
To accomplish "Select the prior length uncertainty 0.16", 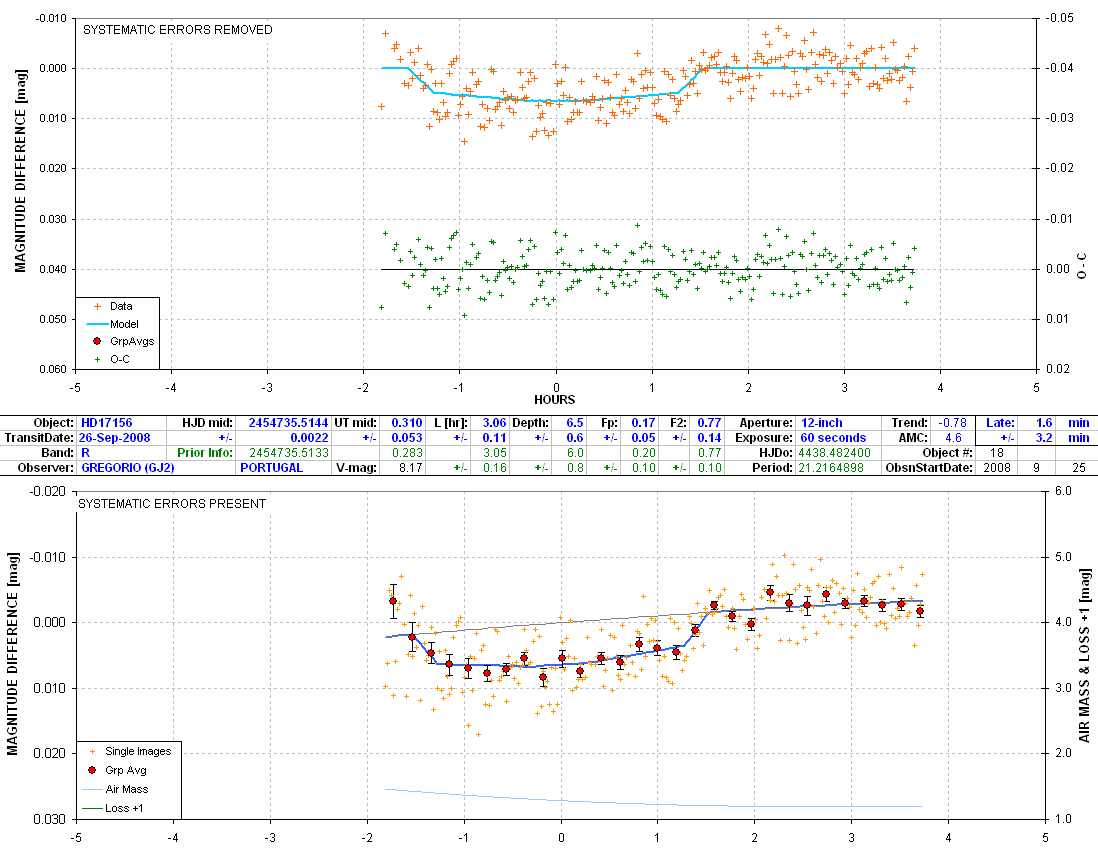I will pyautogui.click(x=494, y=468).
